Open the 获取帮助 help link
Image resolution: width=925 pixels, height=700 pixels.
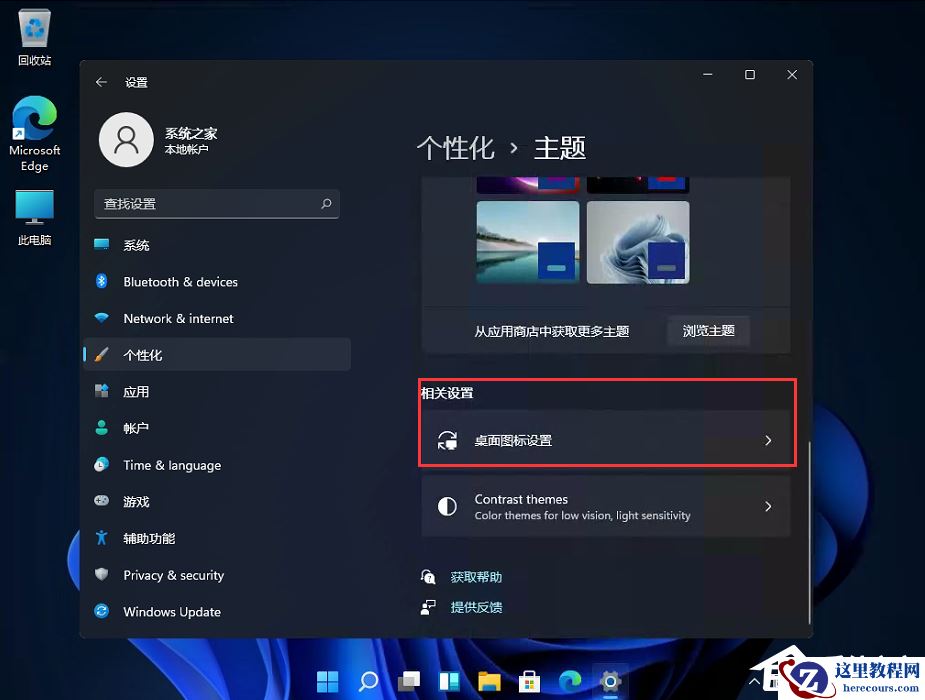click(477, 576)
